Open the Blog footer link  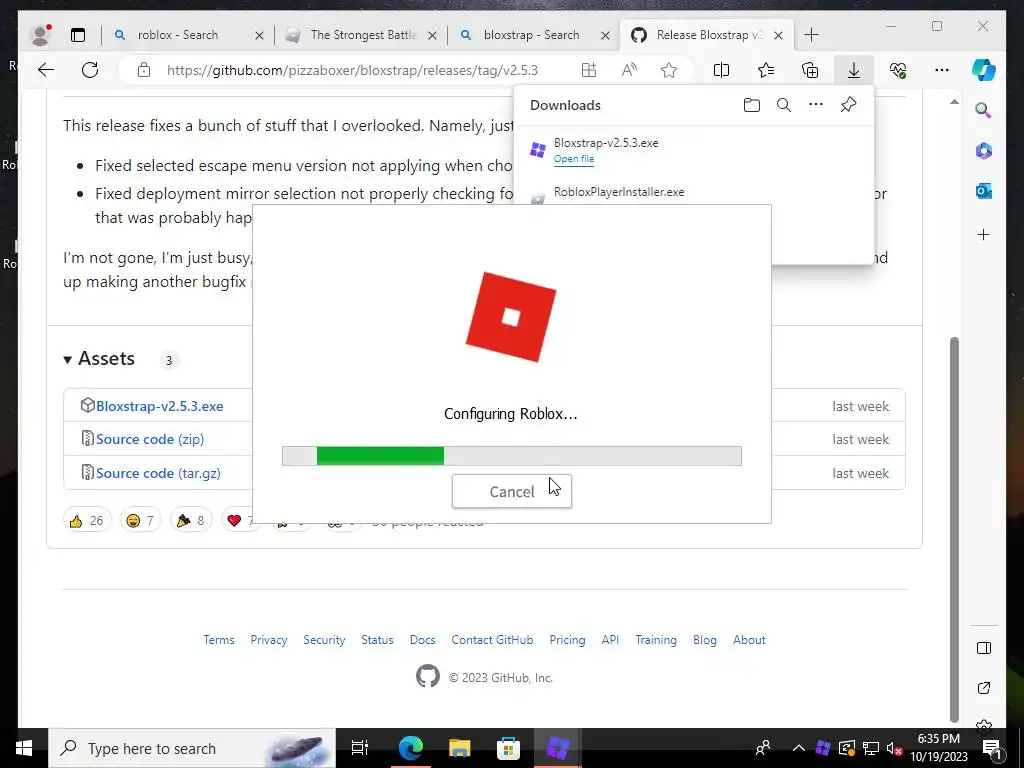(705, 640)
